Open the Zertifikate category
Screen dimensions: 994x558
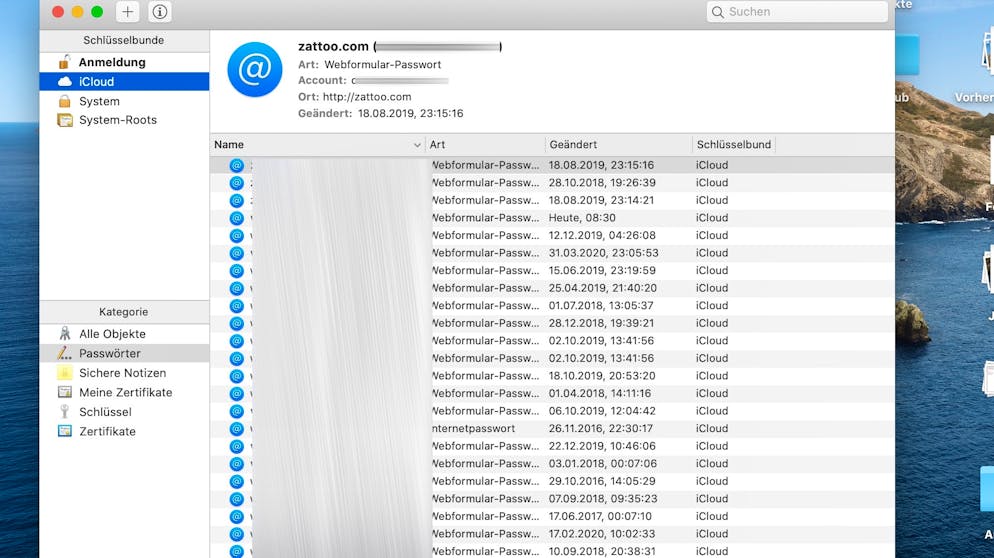[107, 432]
